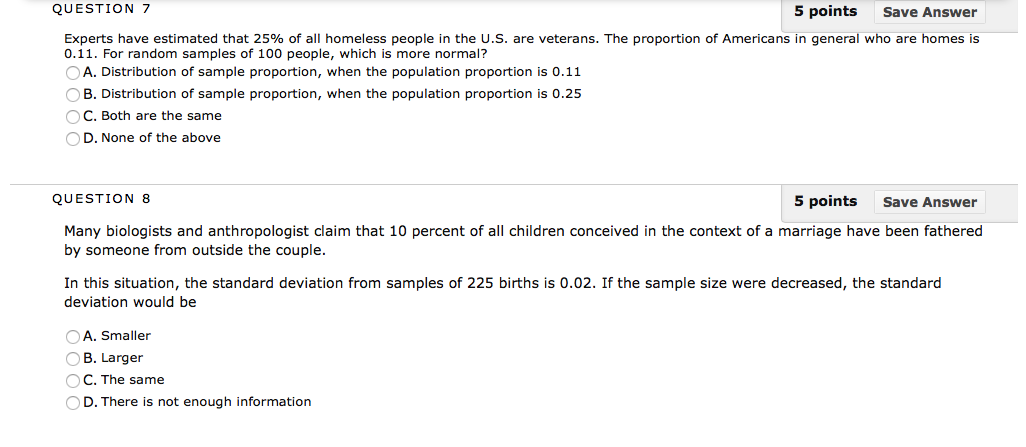
Task: Pick 'There is not enough information' radio button
Action: coord(73,402)
